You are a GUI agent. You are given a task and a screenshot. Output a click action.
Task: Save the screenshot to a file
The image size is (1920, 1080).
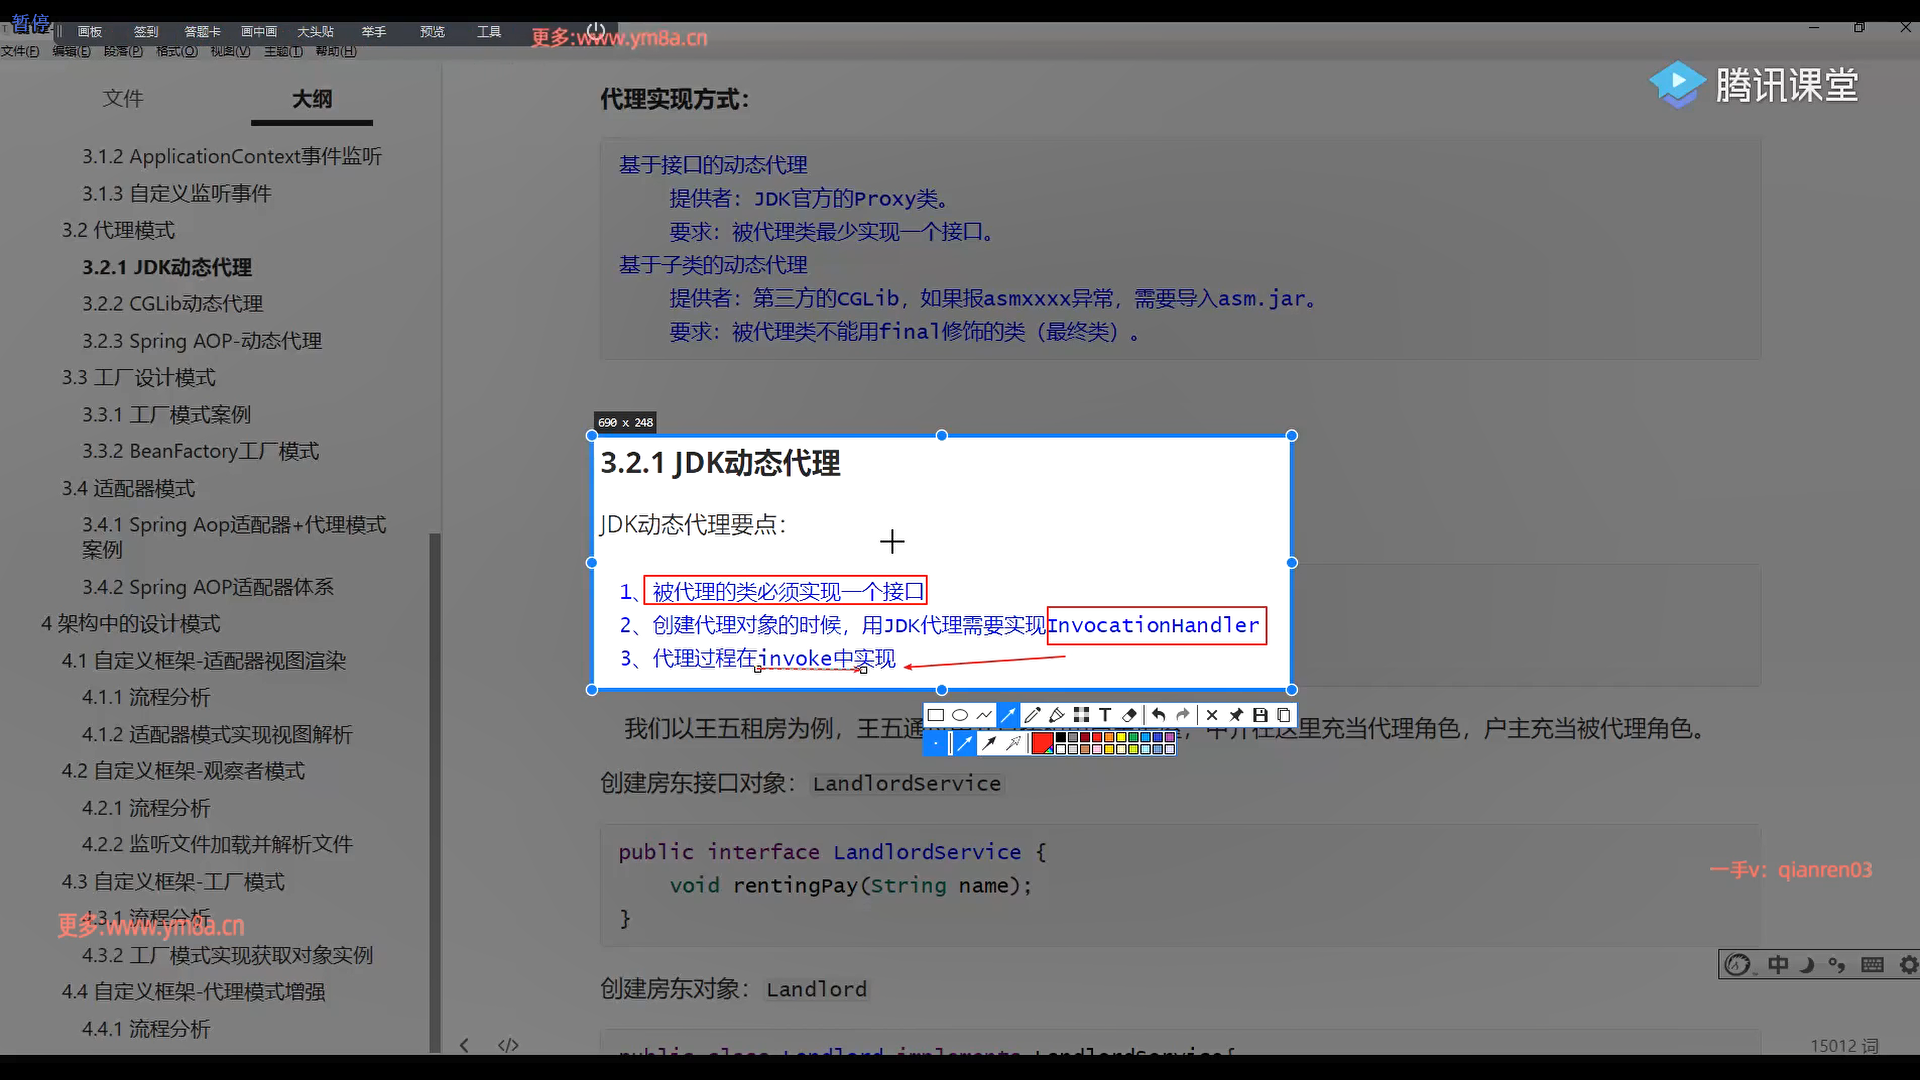pyautogui.click(x=1260, y=715)
